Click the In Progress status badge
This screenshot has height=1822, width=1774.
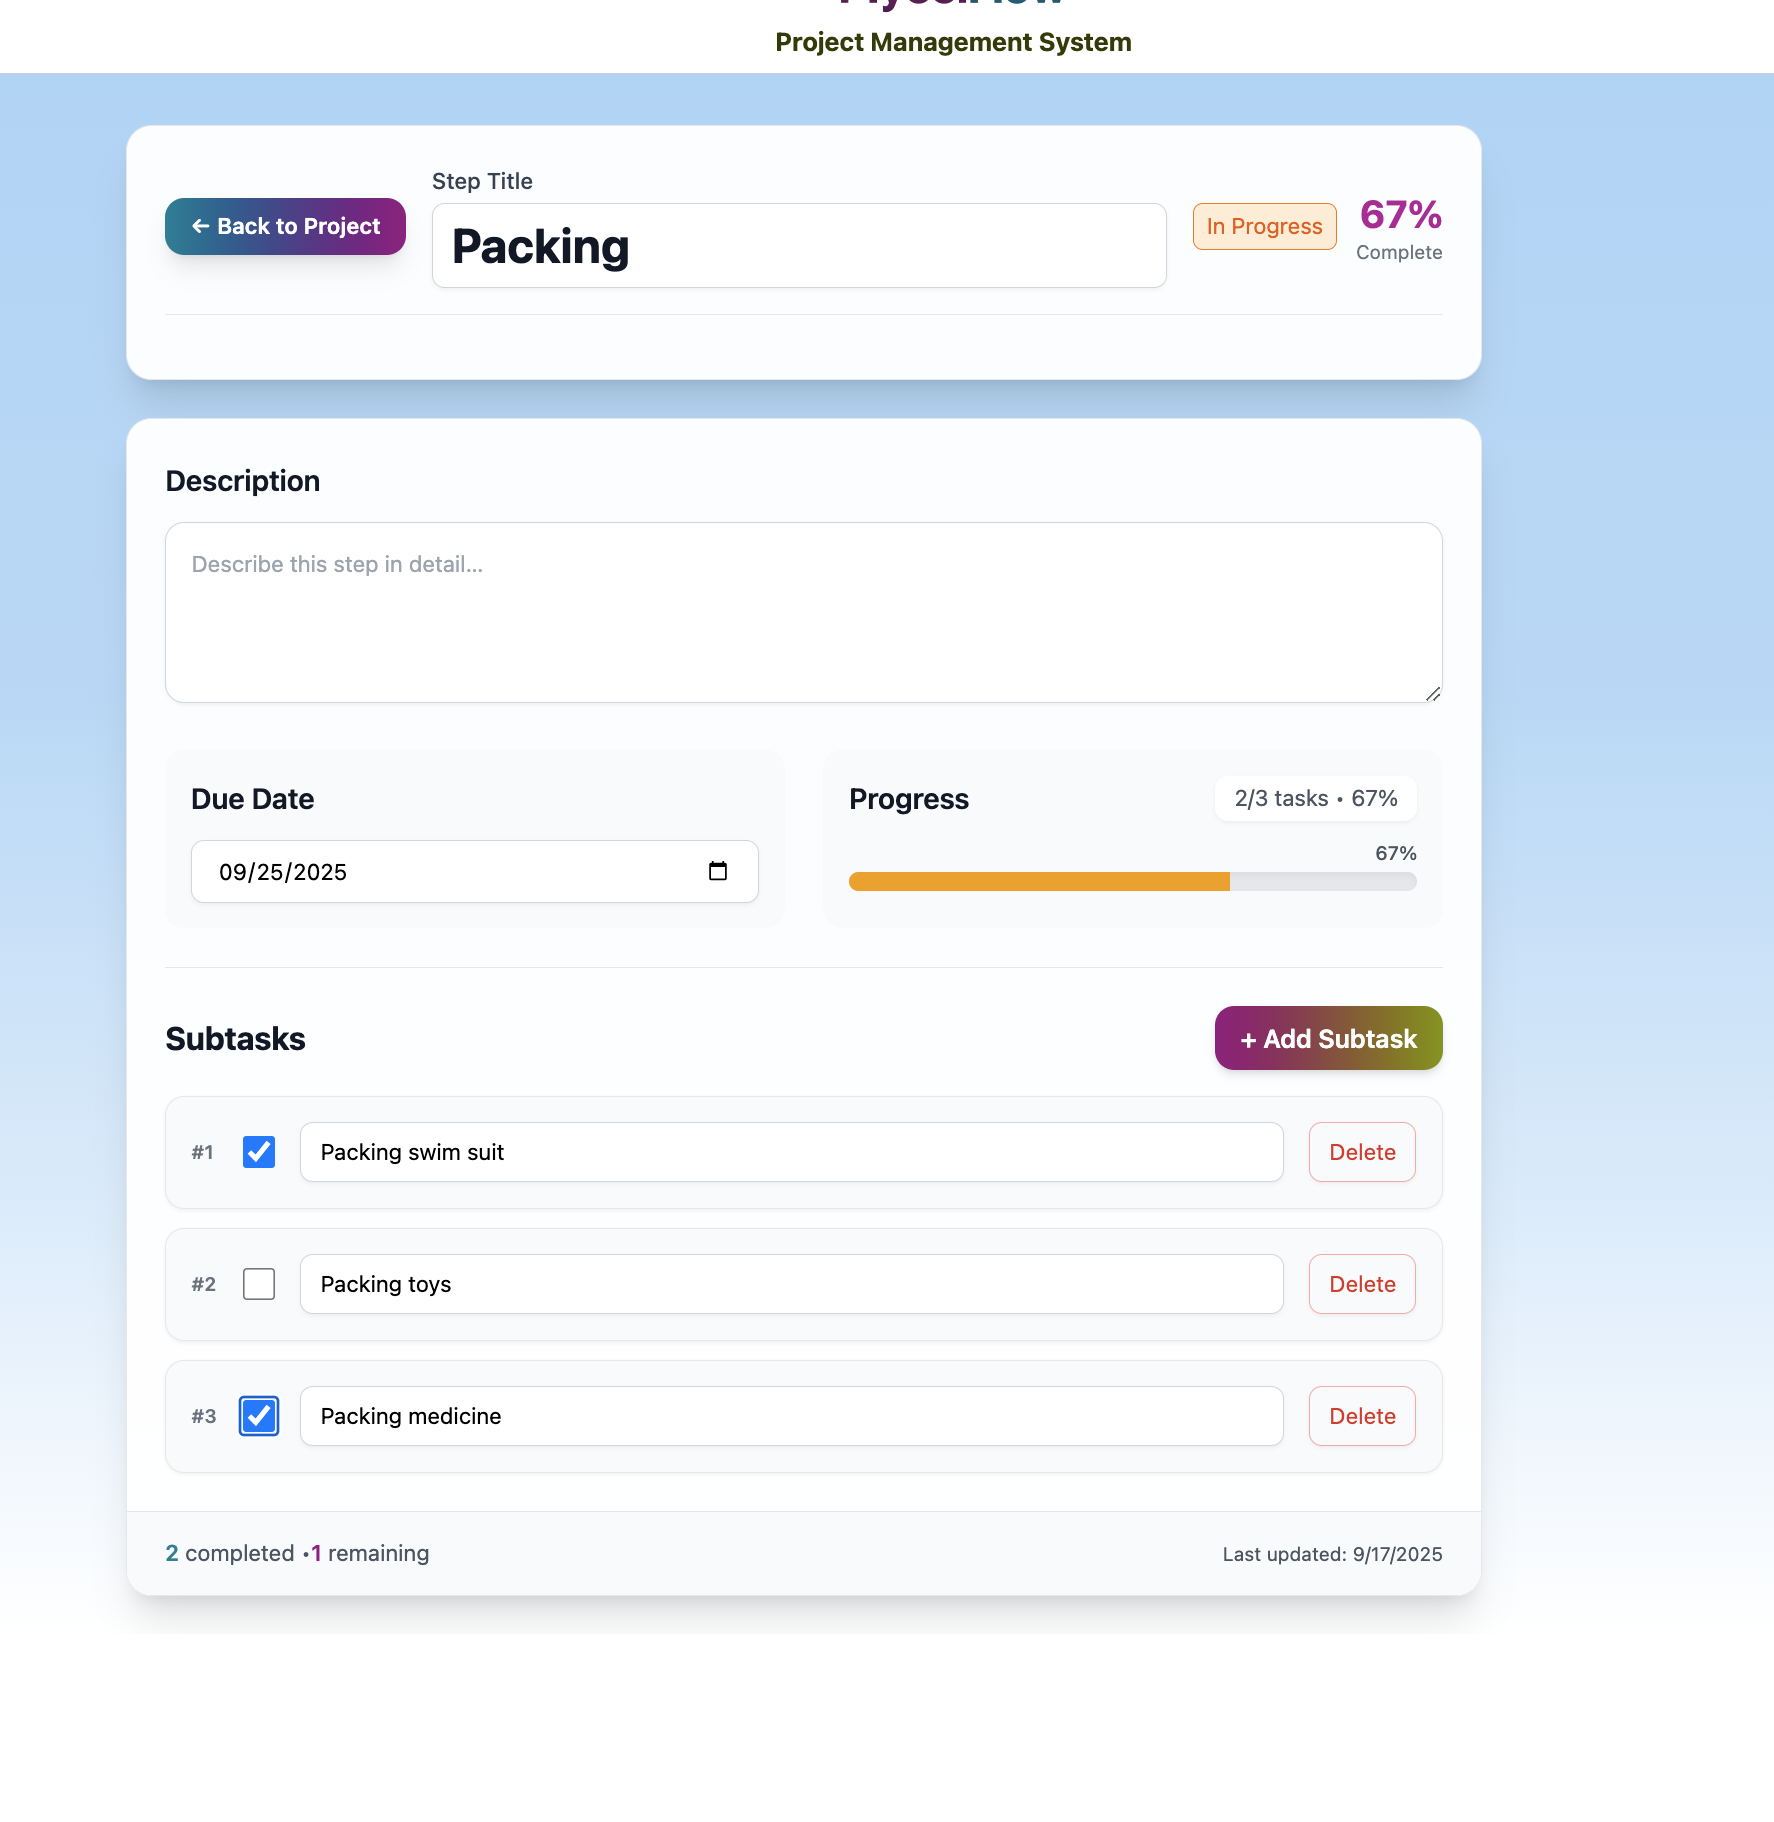[1264, 226]
